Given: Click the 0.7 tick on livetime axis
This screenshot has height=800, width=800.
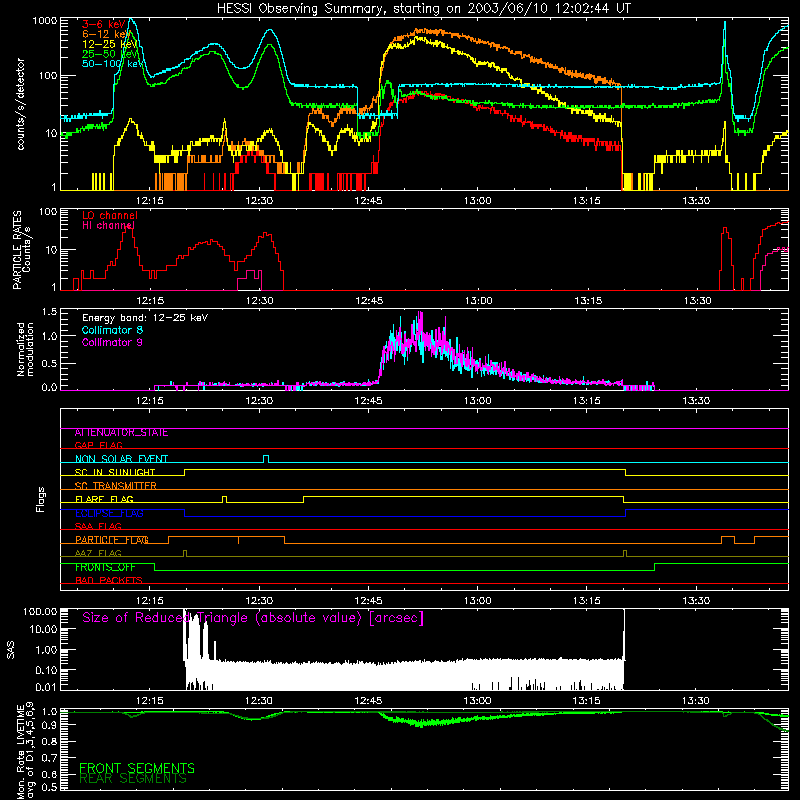Looking at the screenshot, I should 51,758.
